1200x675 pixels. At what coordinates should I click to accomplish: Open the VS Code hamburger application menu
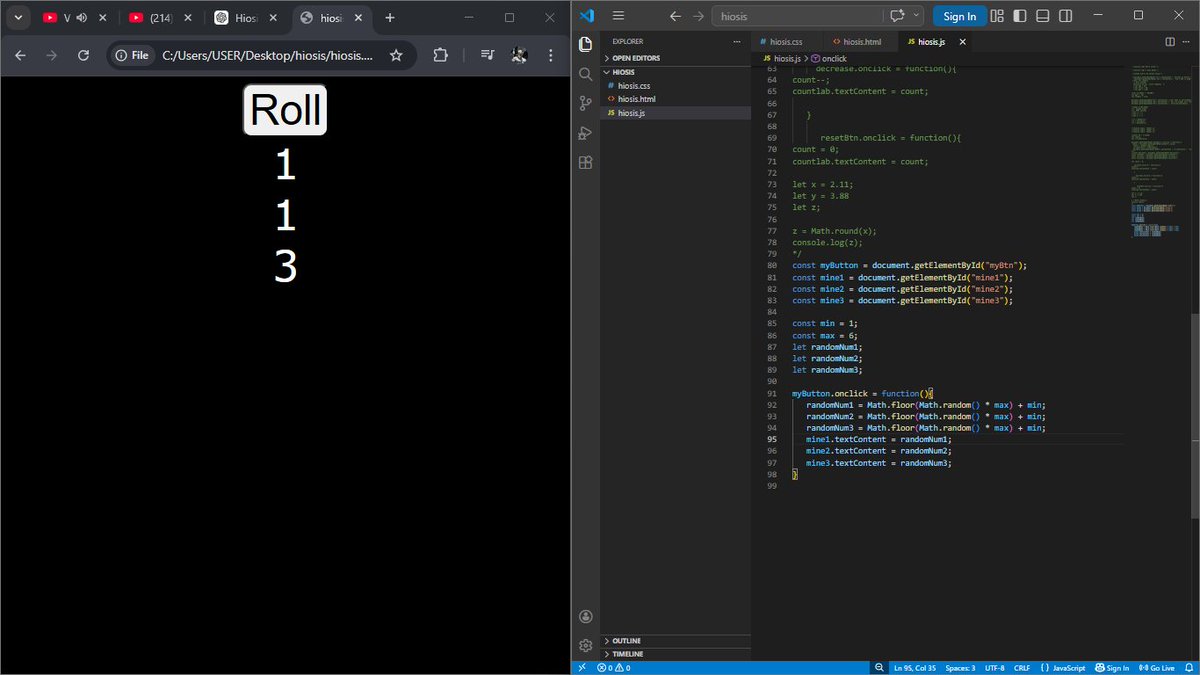click(x=618, y=16)
